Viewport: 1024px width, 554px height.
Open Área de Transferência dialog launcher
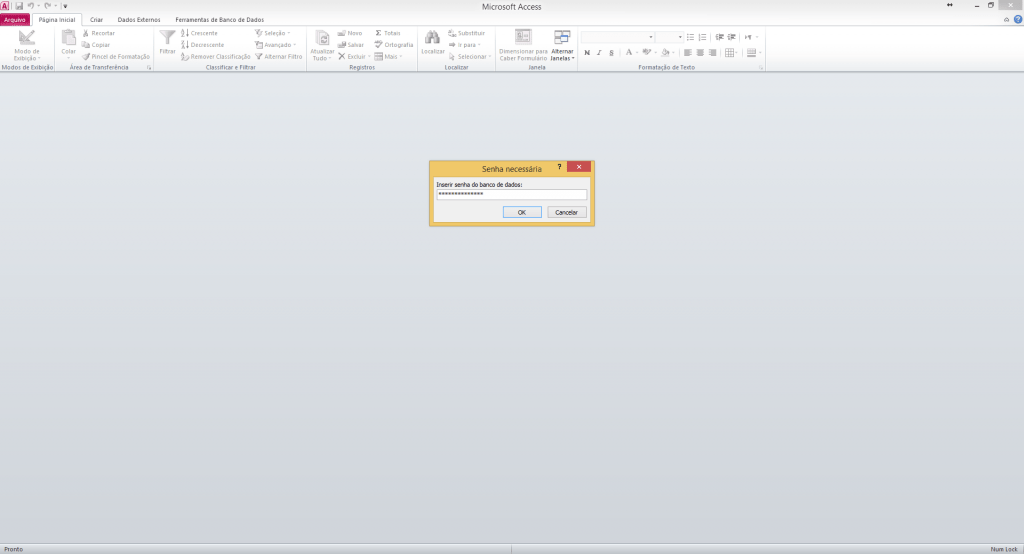coord(149,67)
